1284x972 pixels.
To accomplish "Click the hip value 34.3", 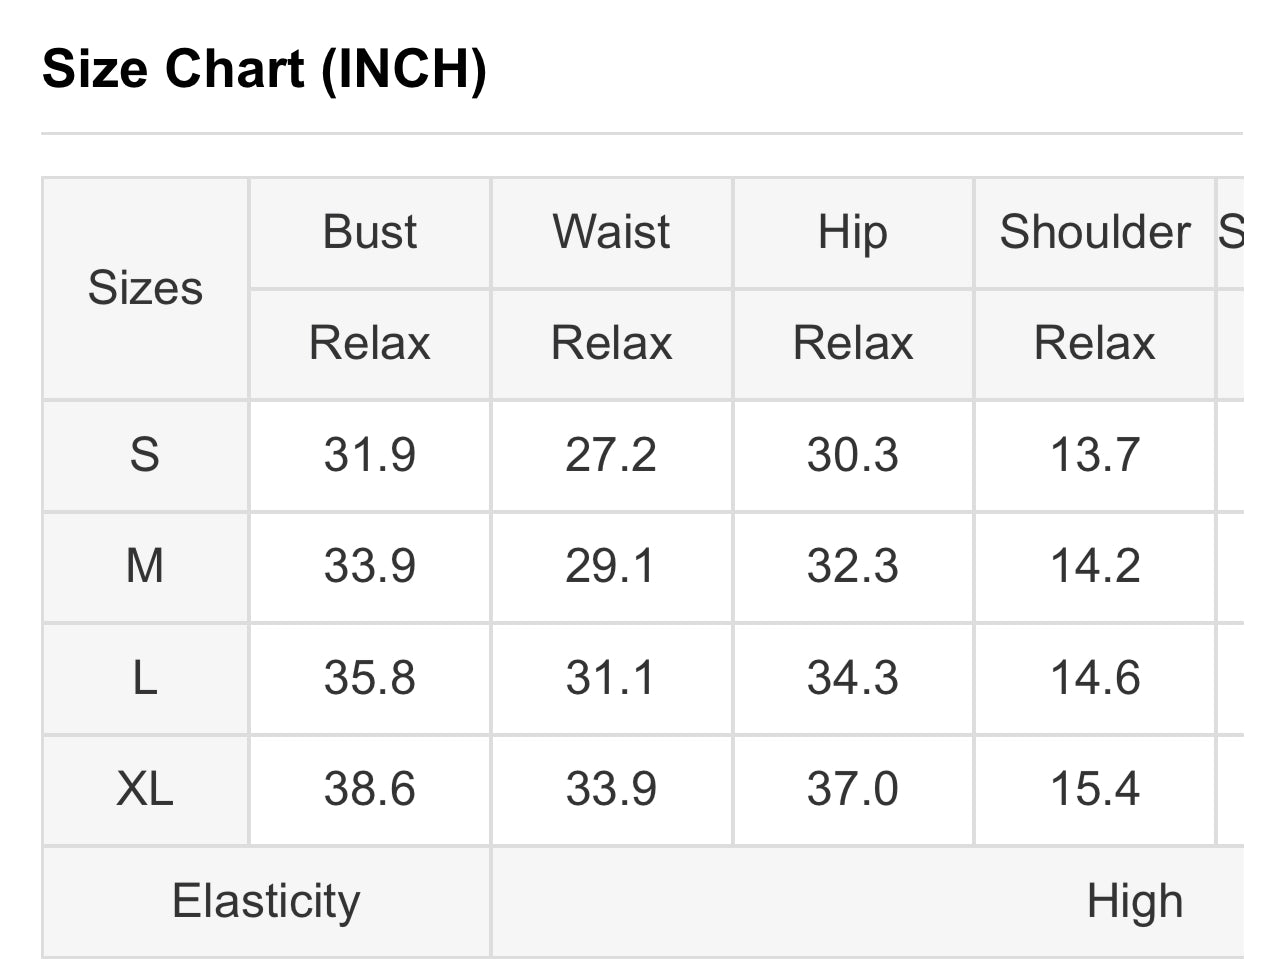I will click(x=853, y=679).
